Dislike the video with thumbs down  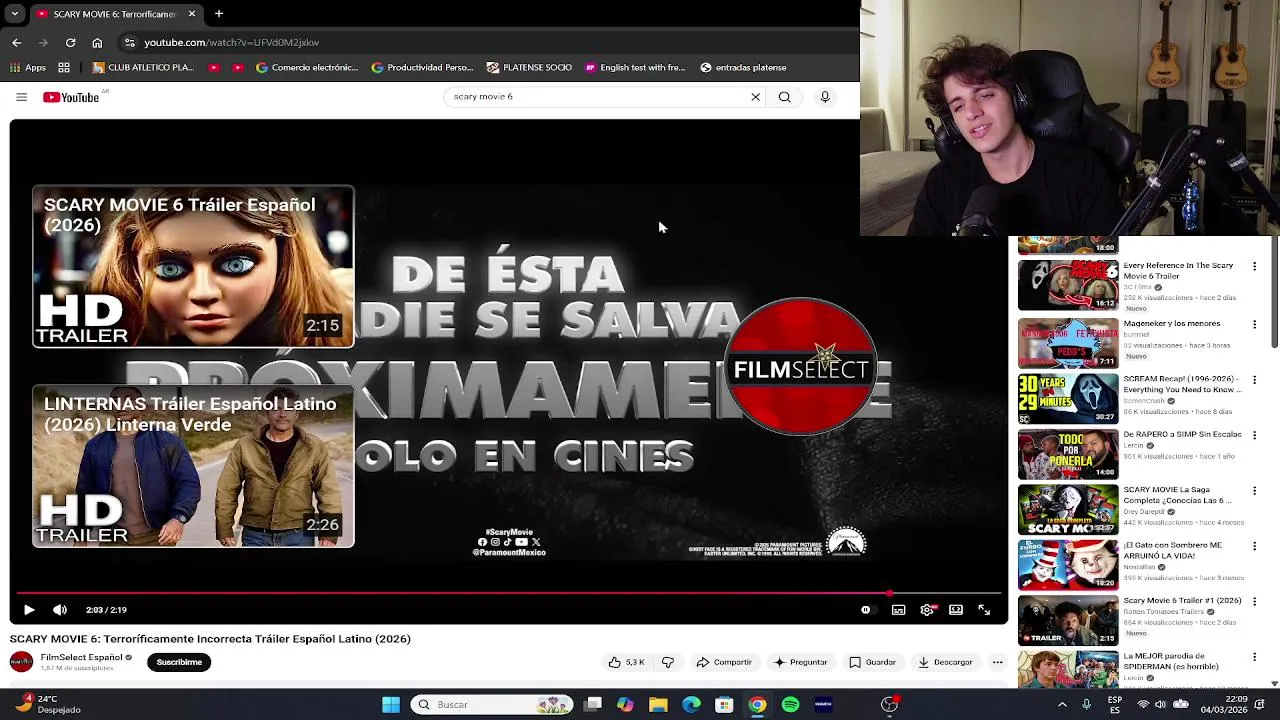[668, 662]
